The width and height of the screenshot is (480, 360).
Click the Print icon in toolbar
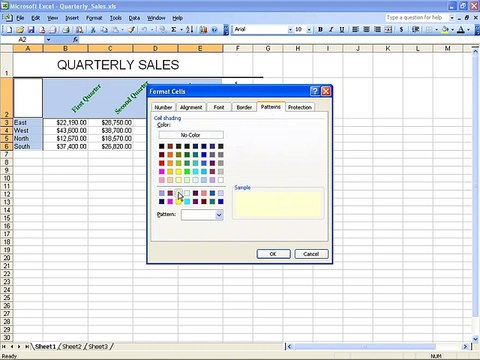pyautogui.click(x=66, y=30)
